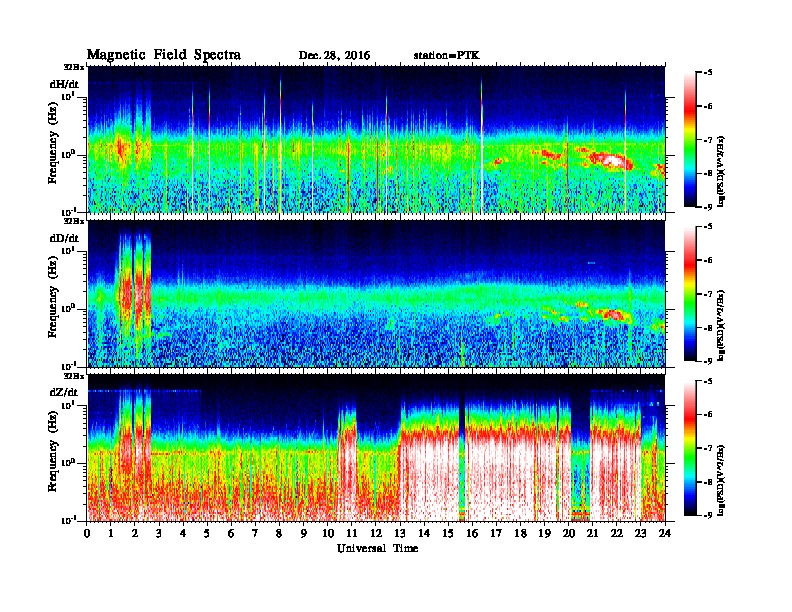The height and width of the screenshot is (612, 792).
Task: Click the "2" hour tick label
Action: (x=135, y=533)
